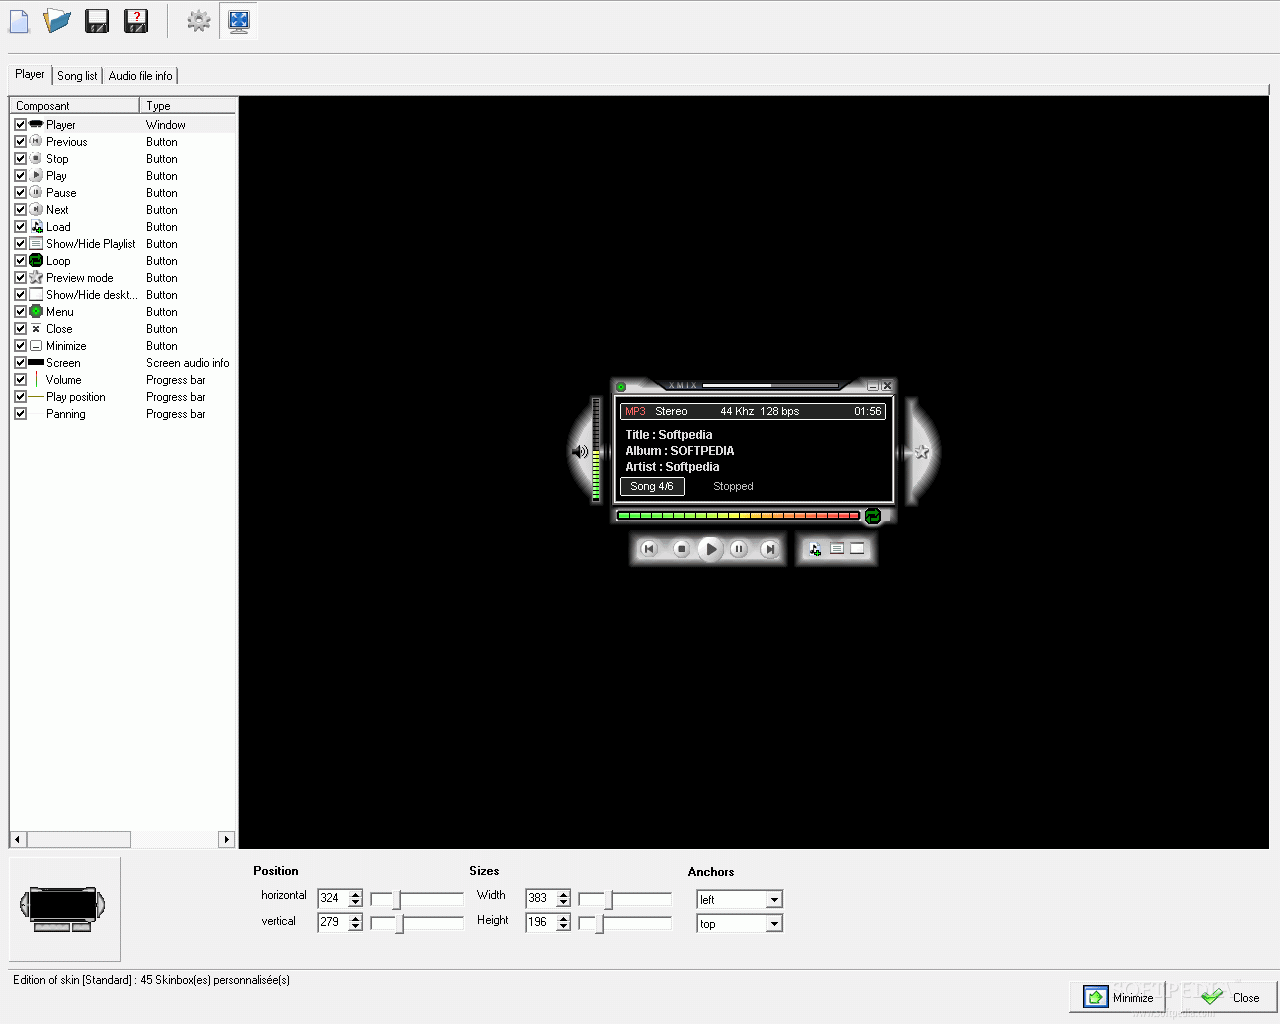Select the Loop row icon in component list

[36, 261]
